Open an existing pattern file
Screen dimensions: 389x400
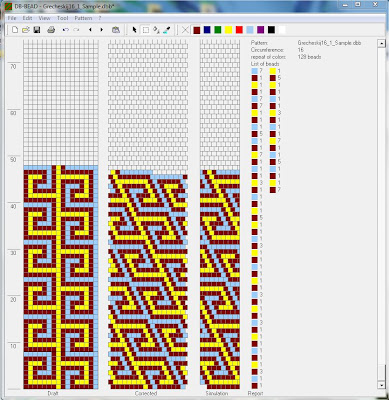(x=26, y=30)
